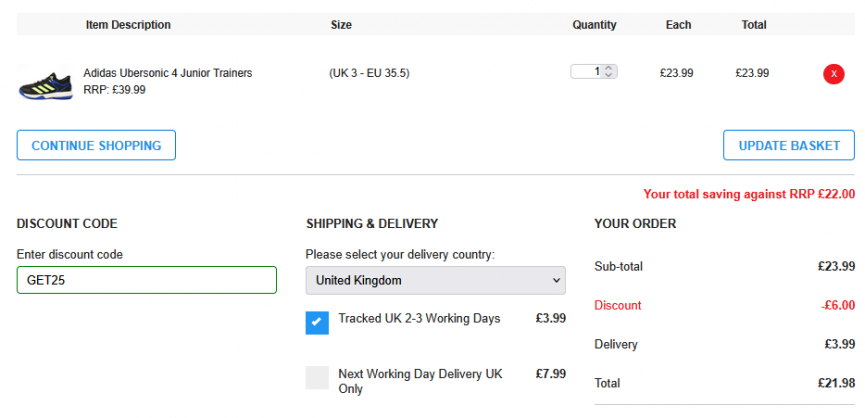Click into the quantity number field
The width and height of the screenshot is (865, 418).
(x=588, y=72)
